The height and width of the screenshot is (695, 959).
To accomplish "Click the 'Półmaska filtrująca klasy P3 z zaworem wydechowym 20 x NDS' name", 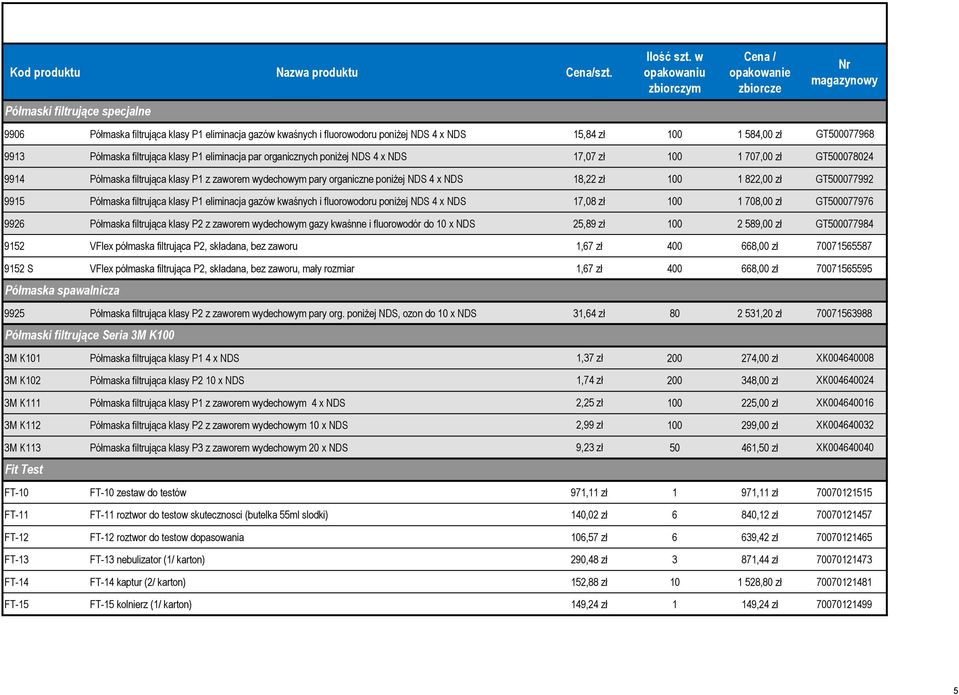I will [x=219, y=448].
